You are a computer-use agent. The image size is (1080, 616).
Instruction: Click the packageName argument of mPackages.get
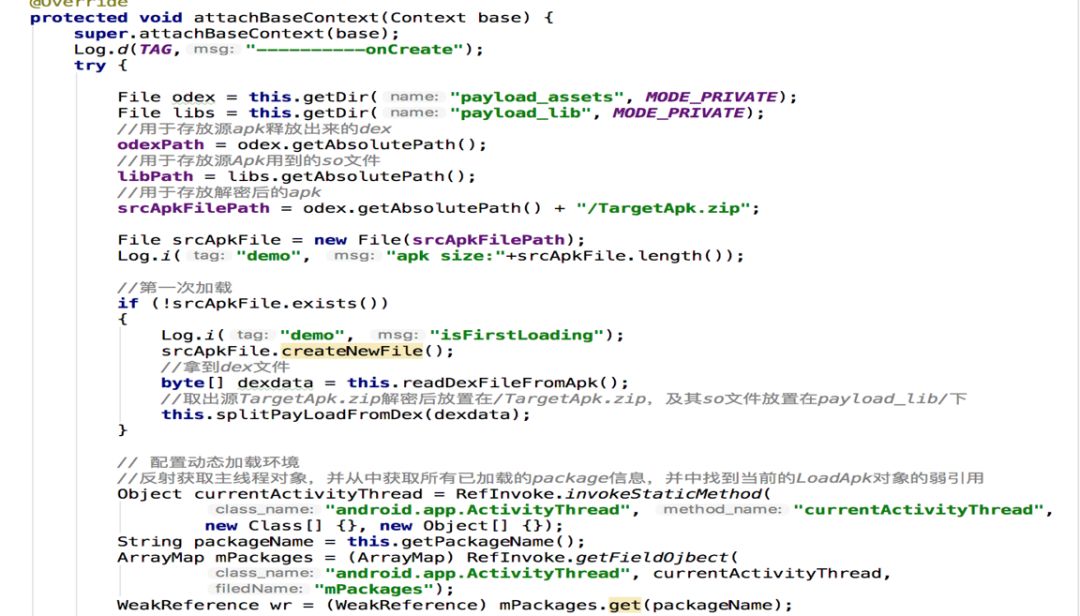point(712,605)
